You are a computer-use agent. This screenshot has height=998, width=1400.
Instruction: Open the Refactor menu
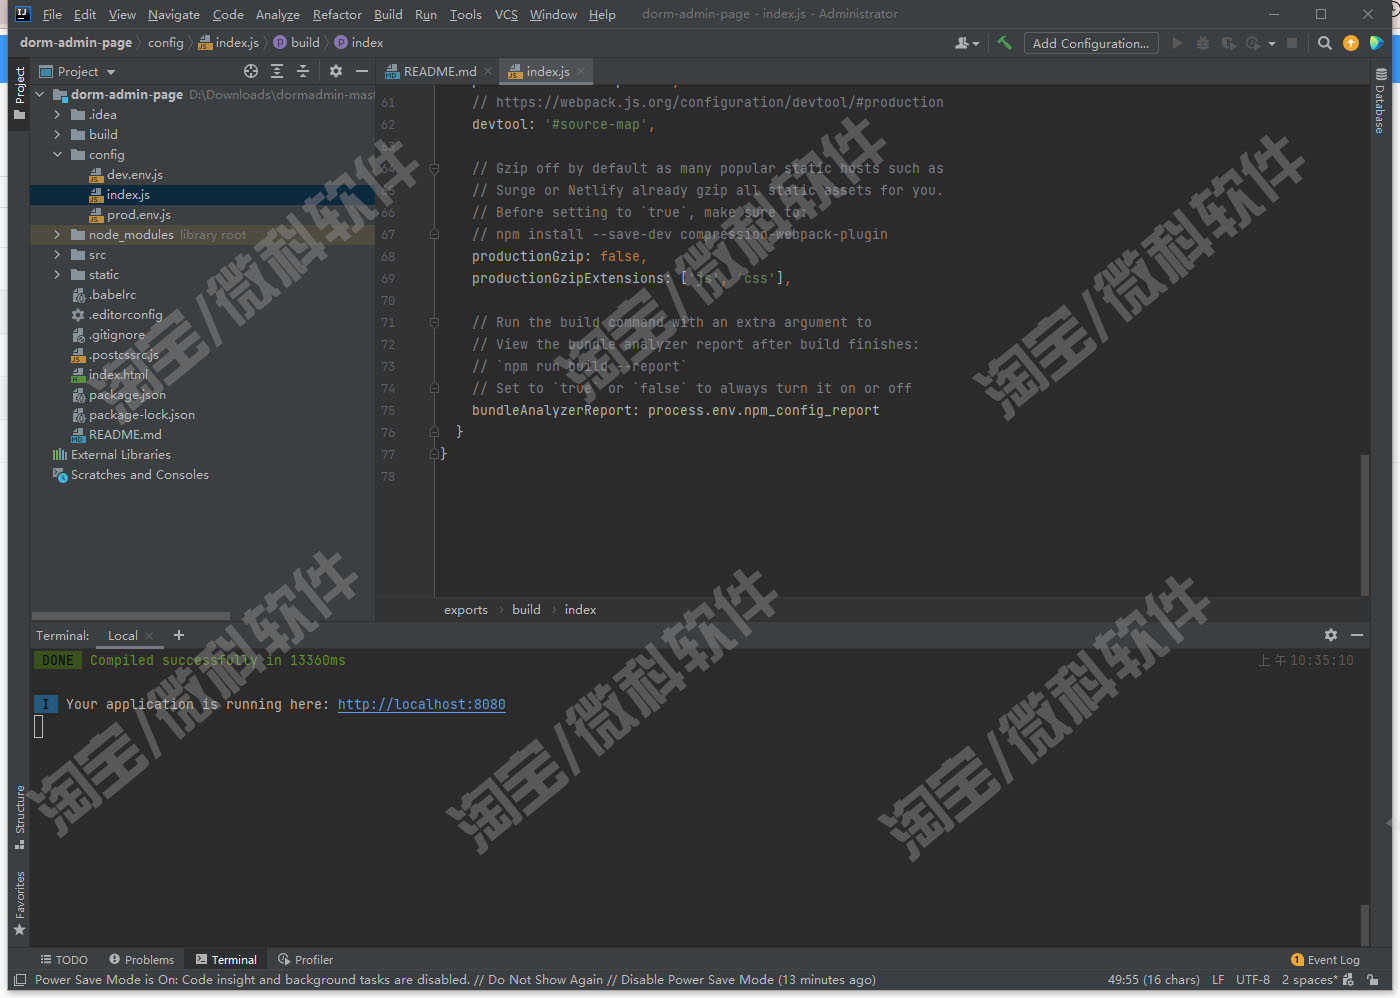tap(337, 14)
